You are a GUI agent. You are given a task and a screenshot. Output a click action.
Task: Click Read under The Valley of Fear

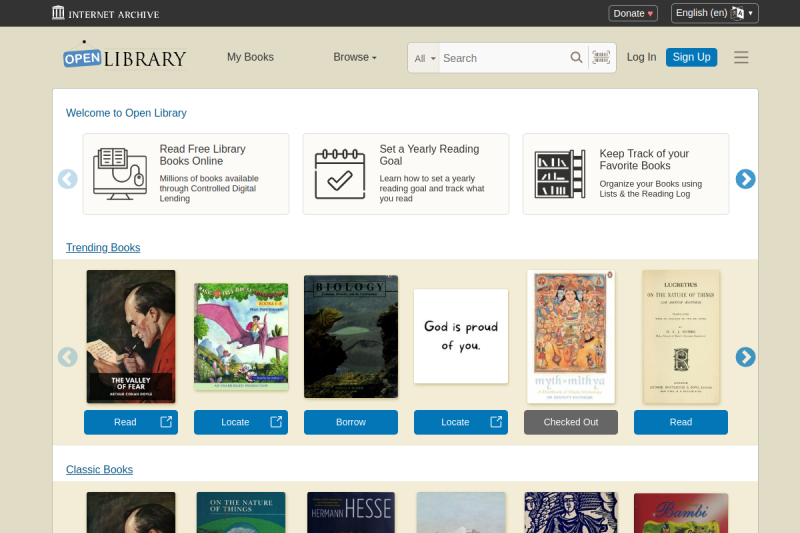click(131, 422)
